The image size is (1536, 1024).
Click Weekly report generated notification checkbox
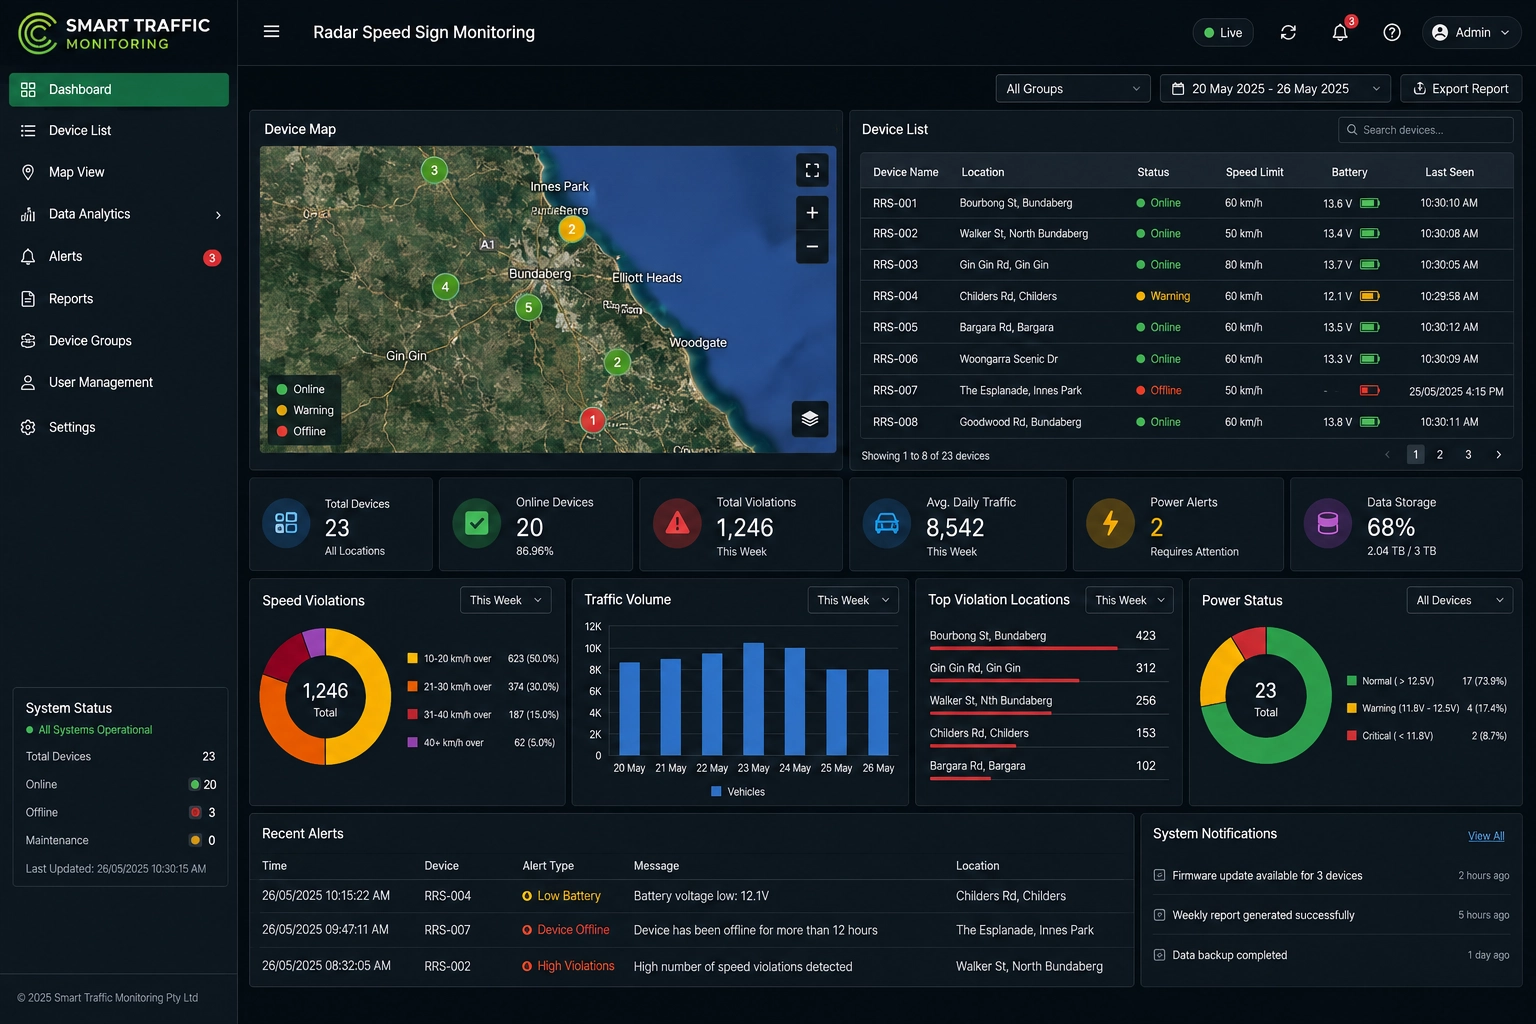tap(1160, 915)
